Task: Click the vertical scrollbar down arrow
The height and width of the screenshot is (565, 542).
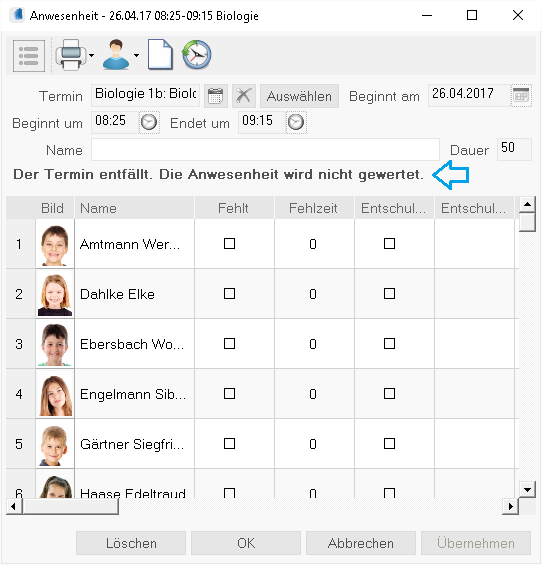Action: click(x=527, y=489)
